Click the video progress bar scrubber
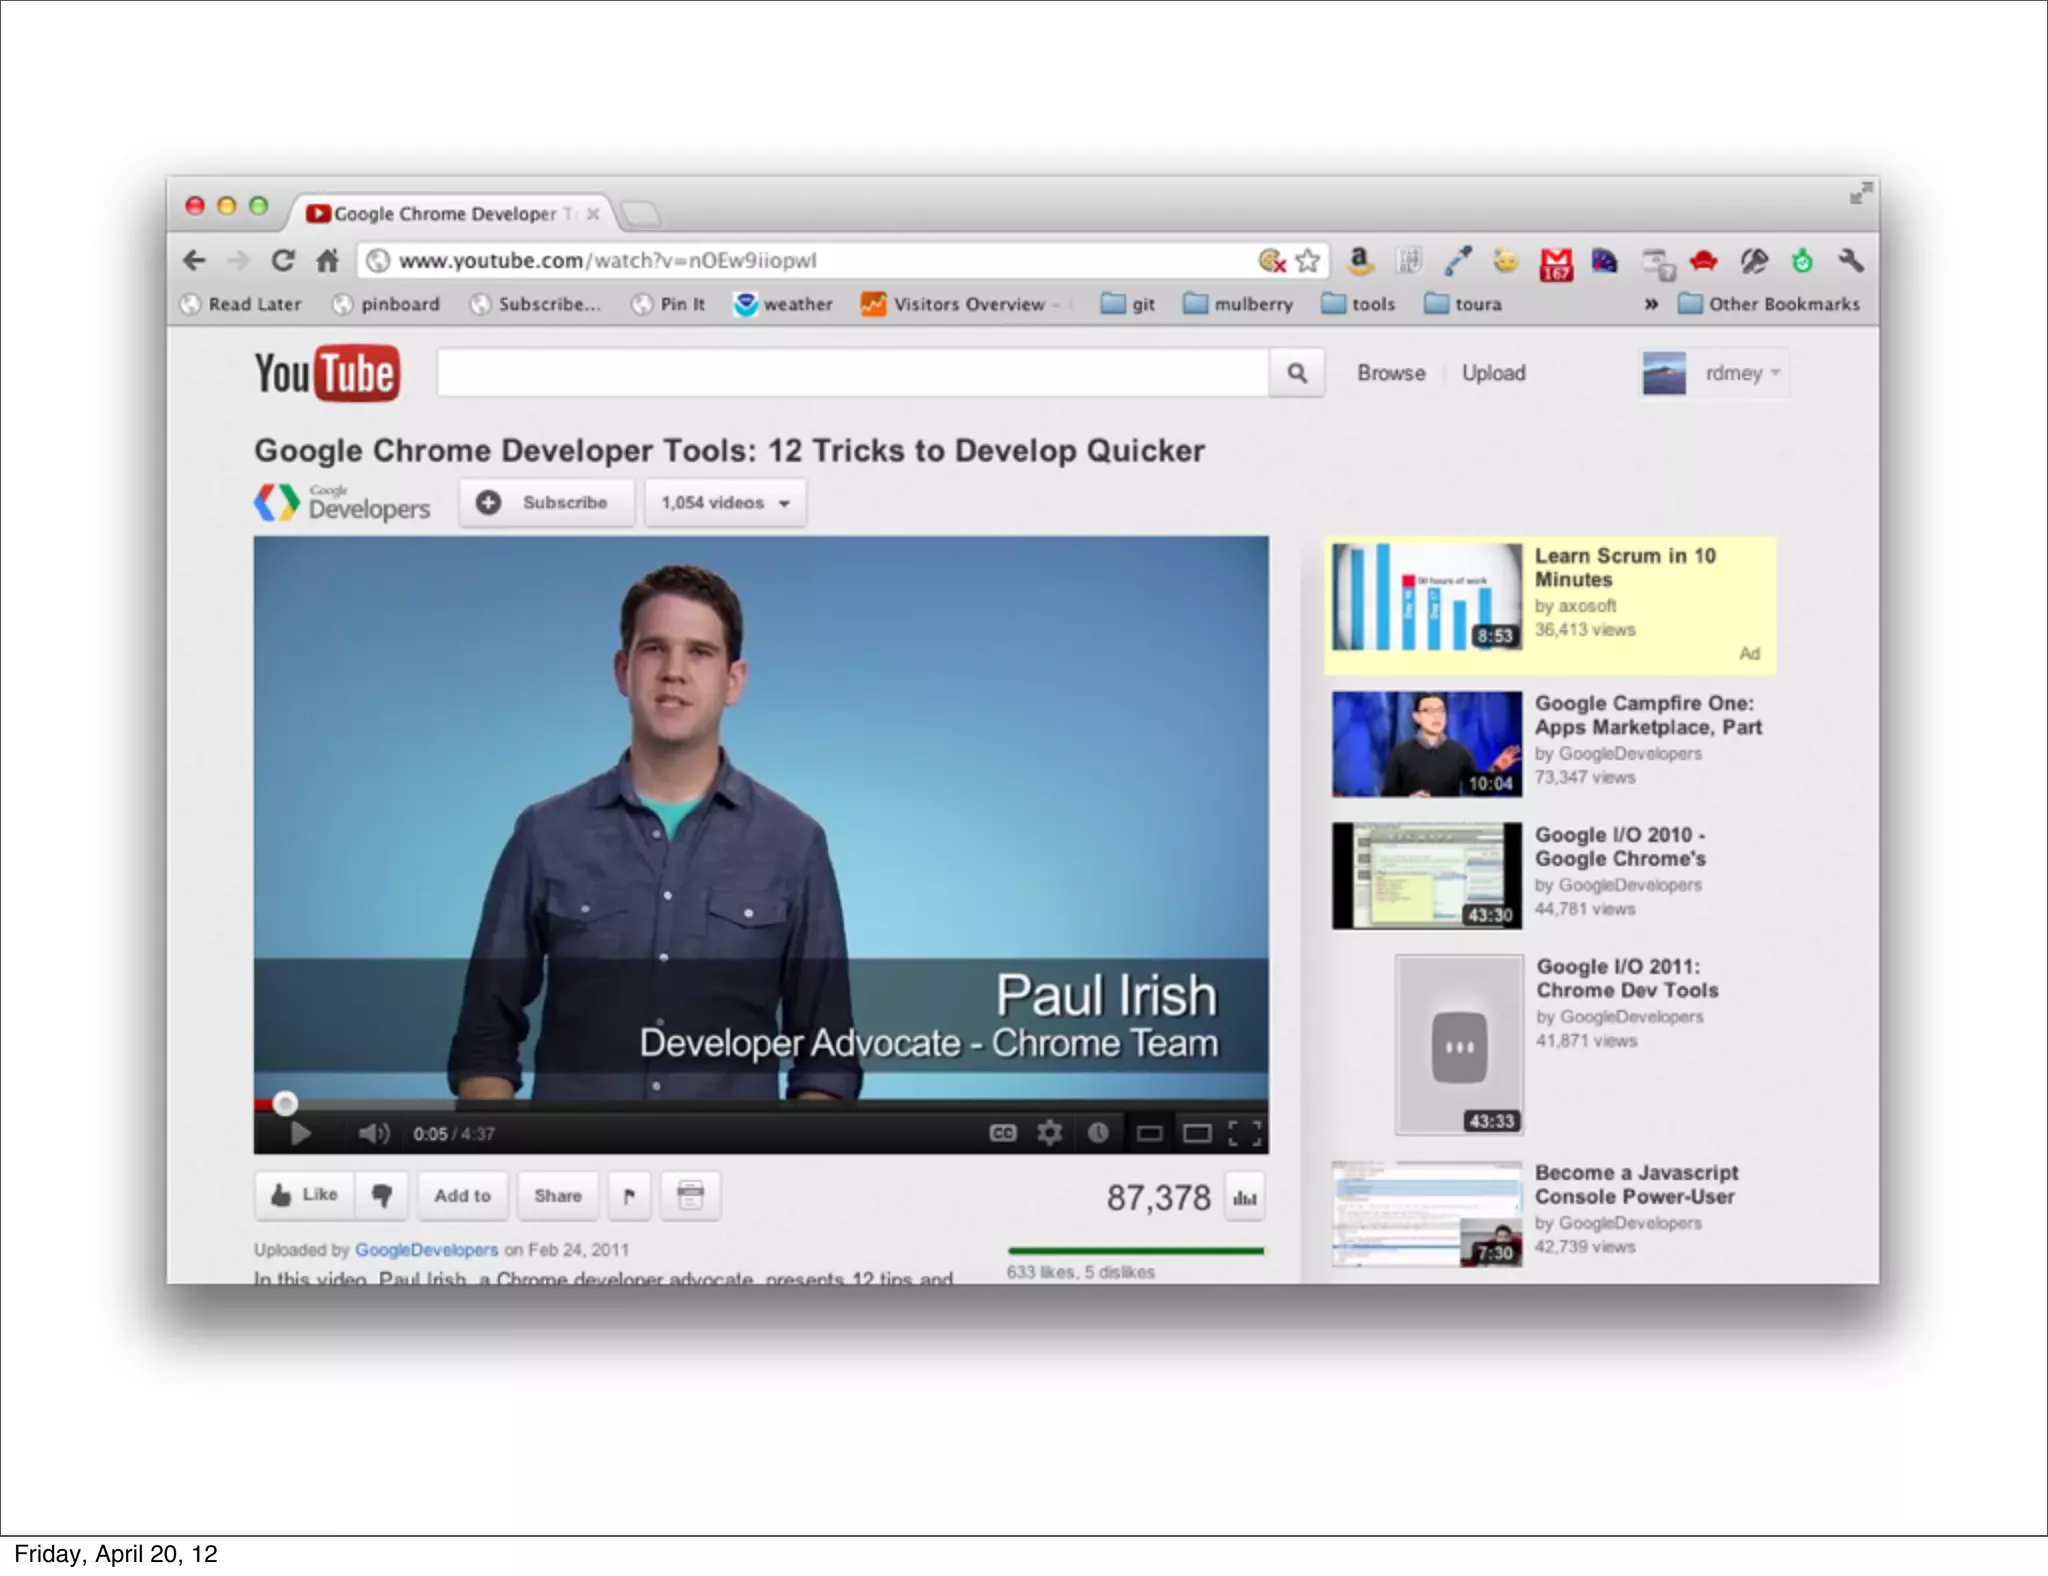2048x1576 pixels. click(285, 1103)
